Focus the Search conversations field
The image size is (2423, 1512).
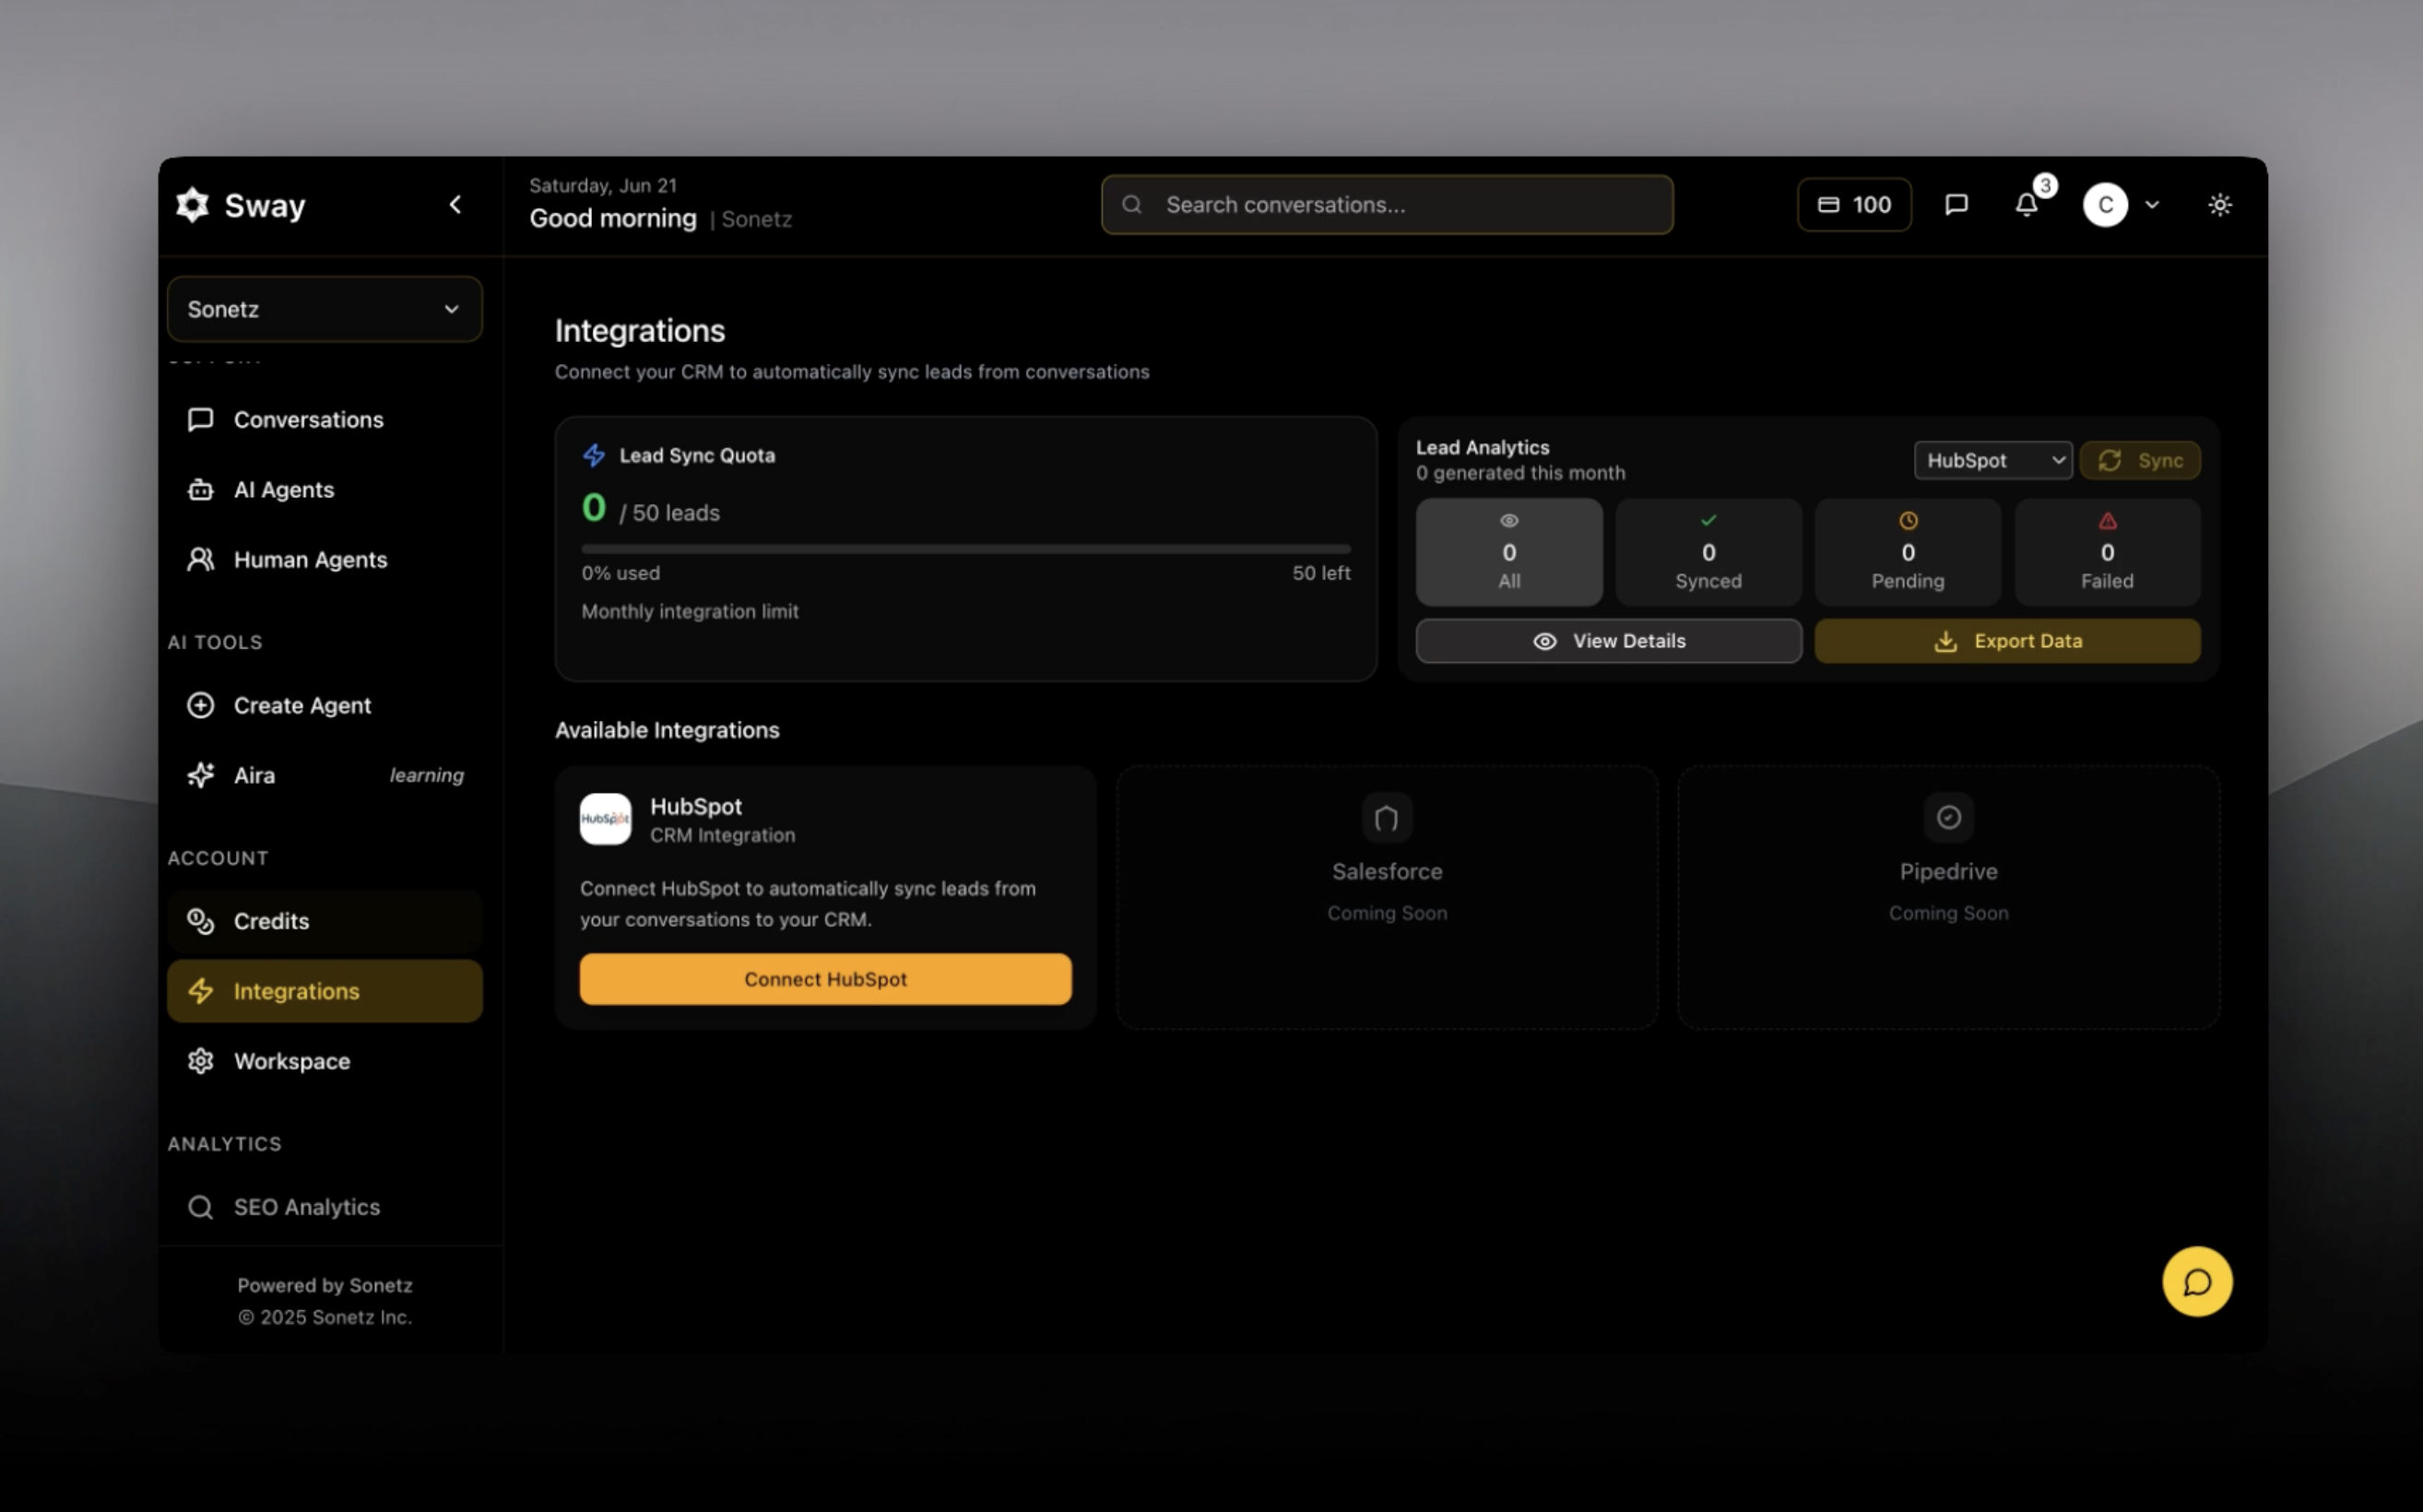coord(1386,205)
